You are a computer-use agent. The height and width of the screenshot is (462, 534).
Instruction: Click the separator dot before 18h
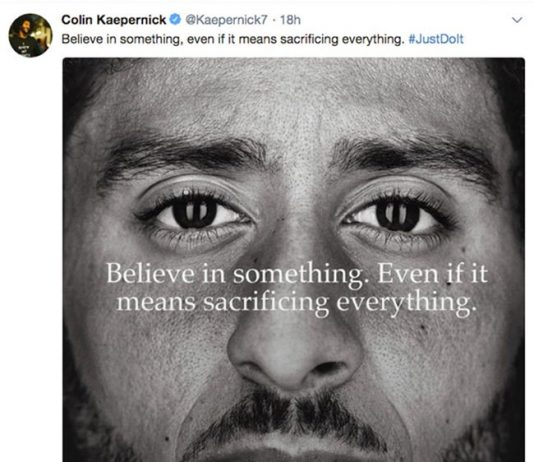[x=273, y=20]
